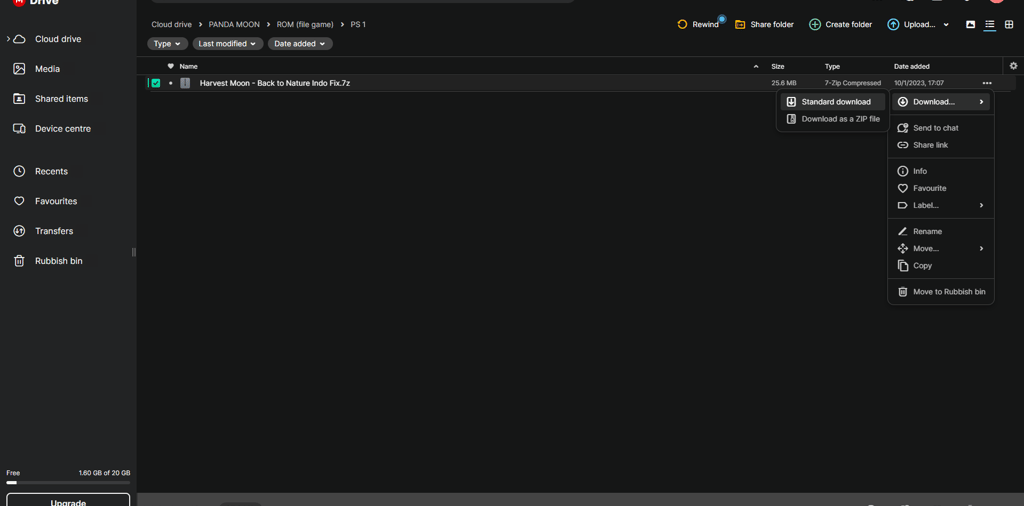Viewport: 1024px width, 506px height.
Task: Open Media section
Action: point(47,69)
